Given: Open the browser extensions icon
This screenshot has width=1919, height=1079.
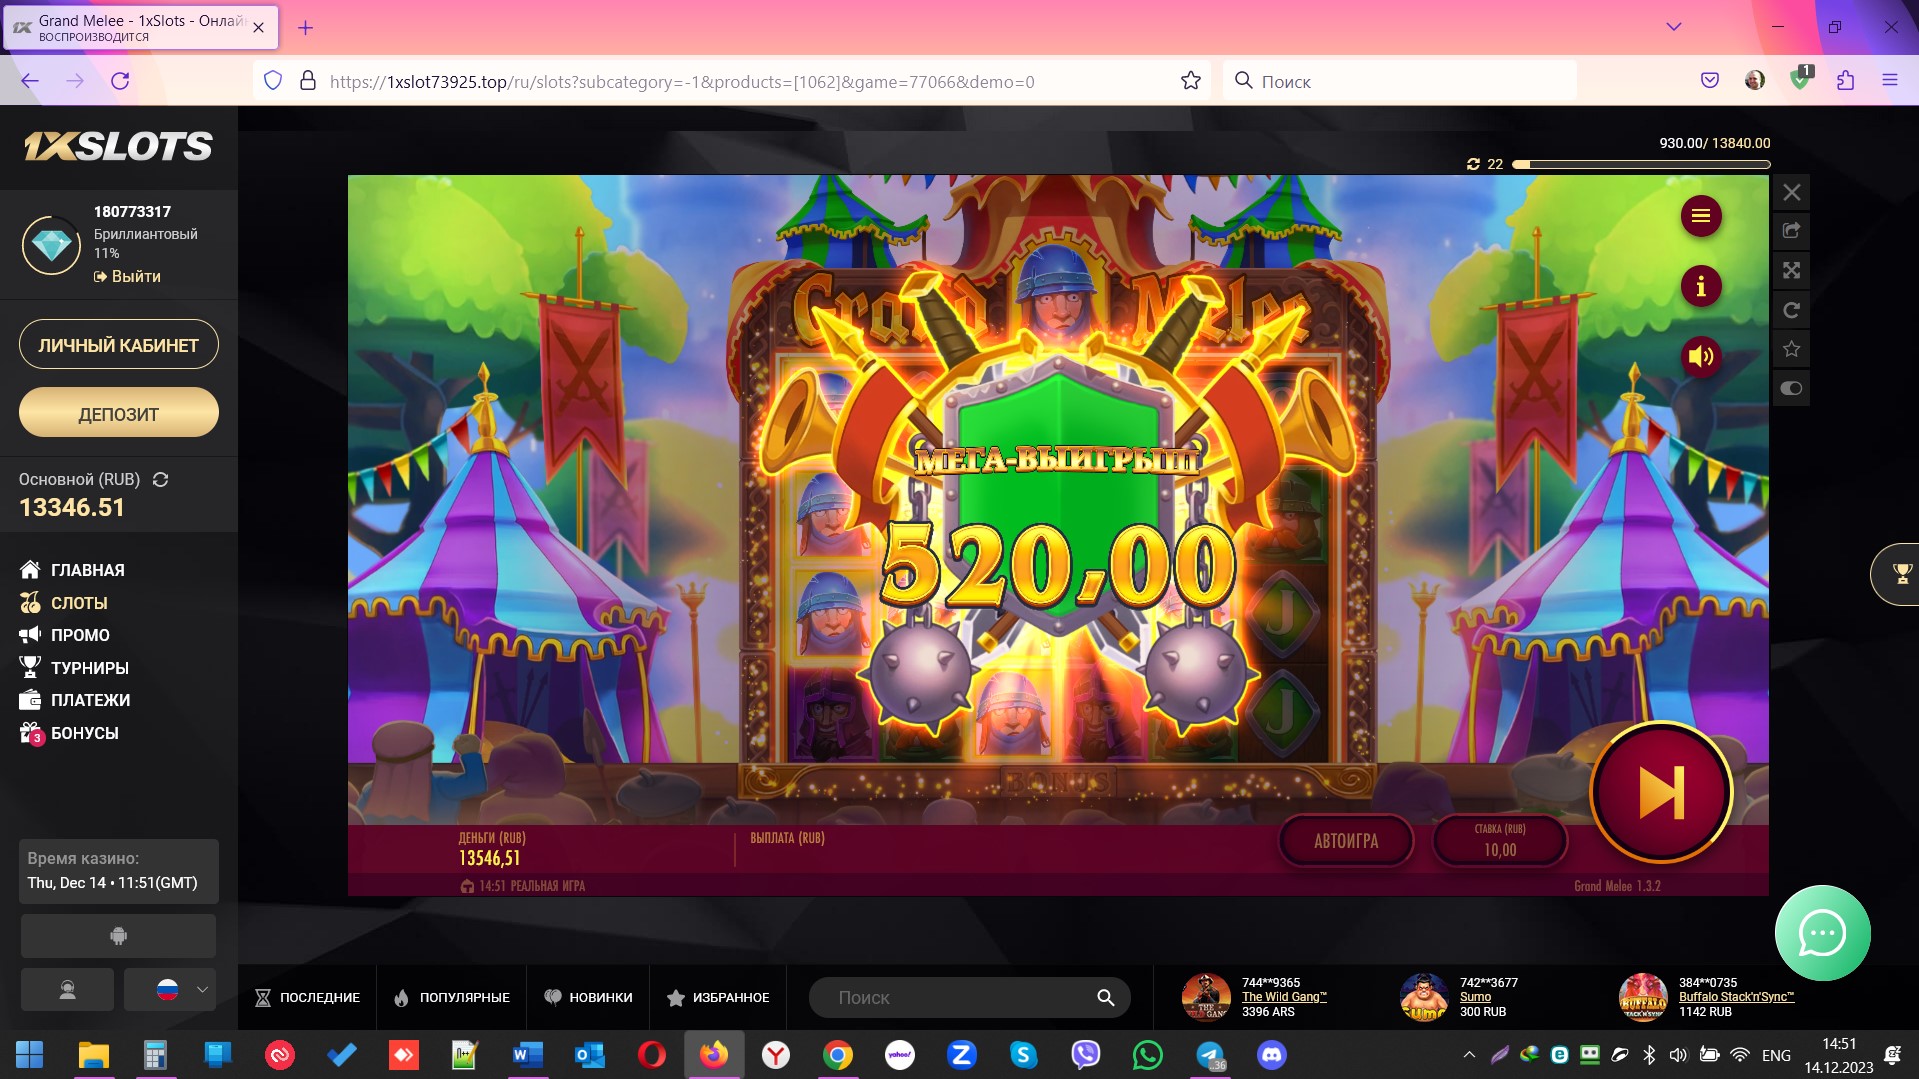Looking at the screenshot, I should (x=1845, y=81).
